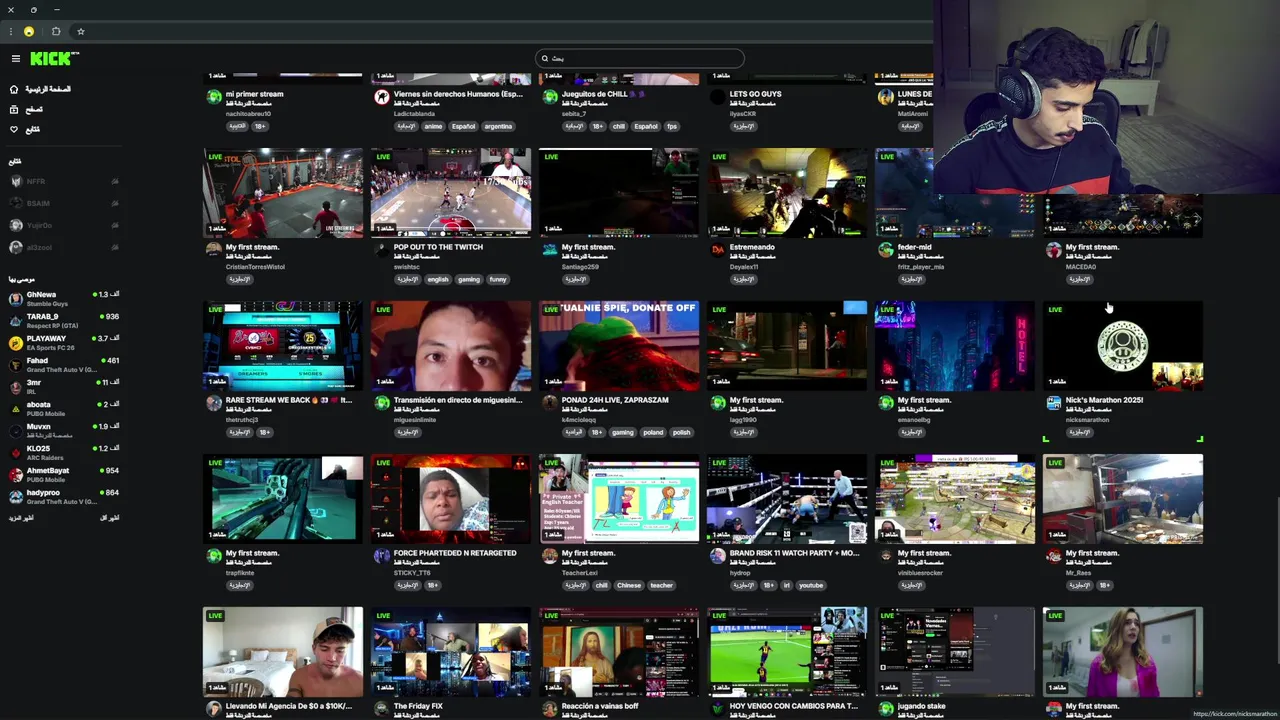
Task: Click the show more link in sidebar
Action: coord(21,518)
